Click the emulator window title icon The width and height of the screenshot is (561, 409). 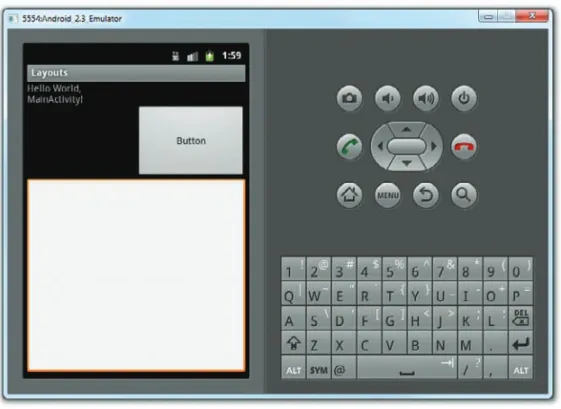tap(13, 19)
